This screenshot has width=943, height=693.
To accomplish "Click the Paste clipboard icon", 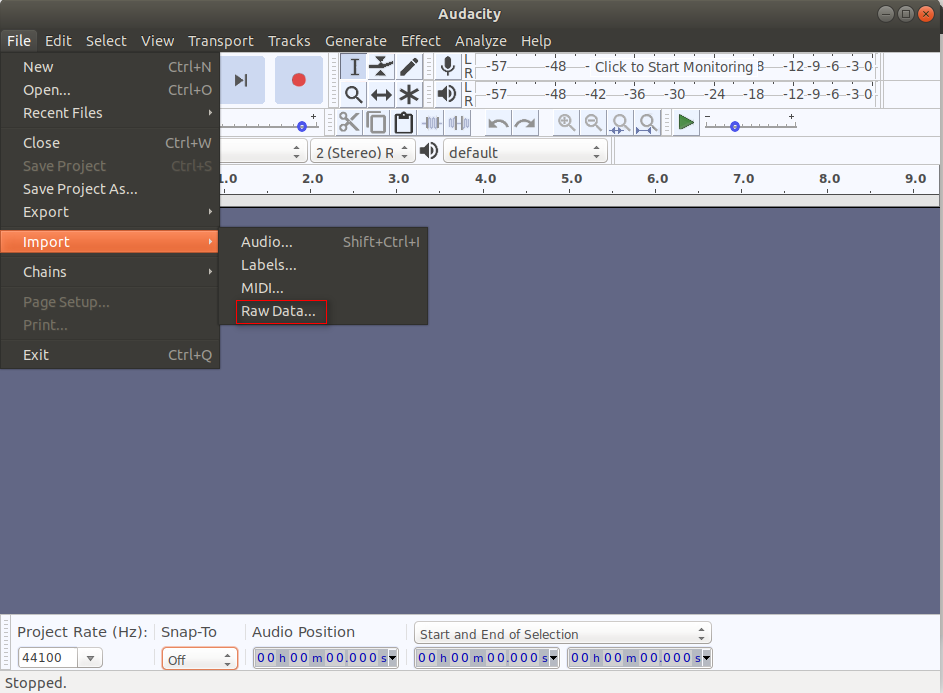I will tap(404, 123).
